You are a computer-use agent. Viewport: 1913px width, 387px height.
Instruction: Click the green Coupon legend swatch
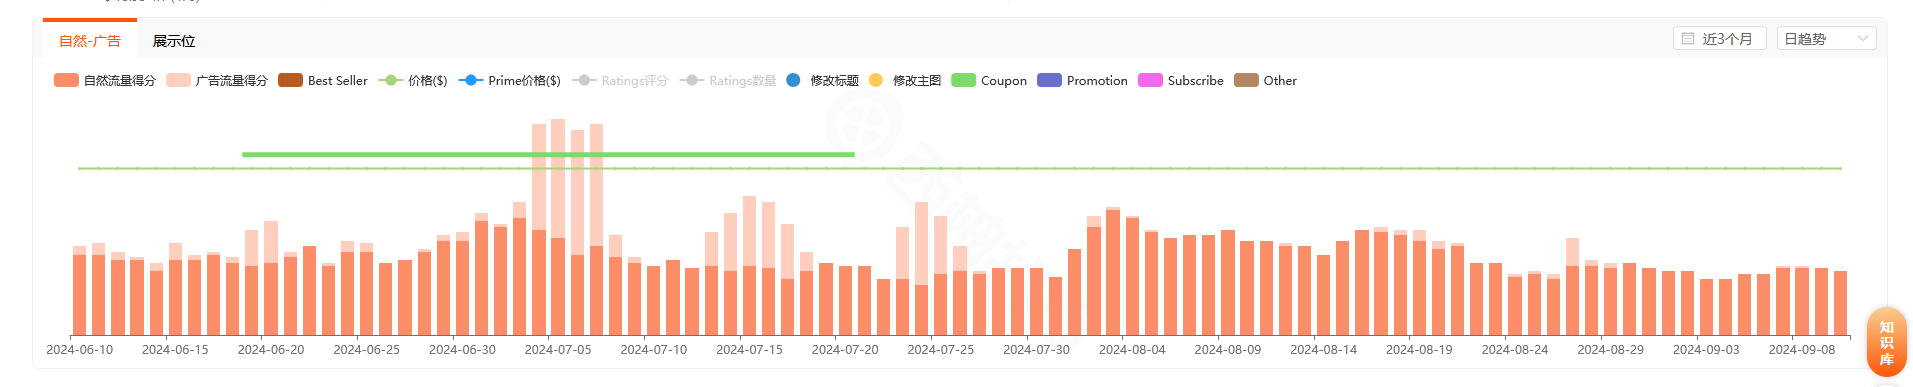963,80
